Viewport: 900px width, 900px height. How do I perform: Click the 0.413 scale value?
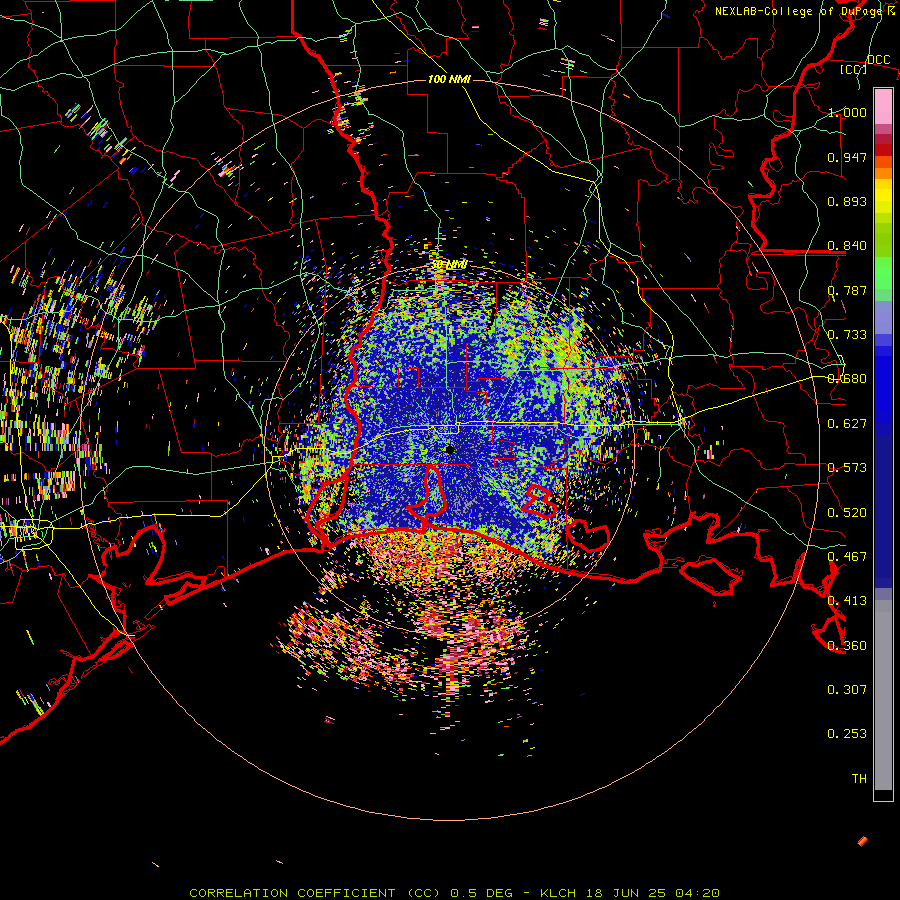click(847, 601)
